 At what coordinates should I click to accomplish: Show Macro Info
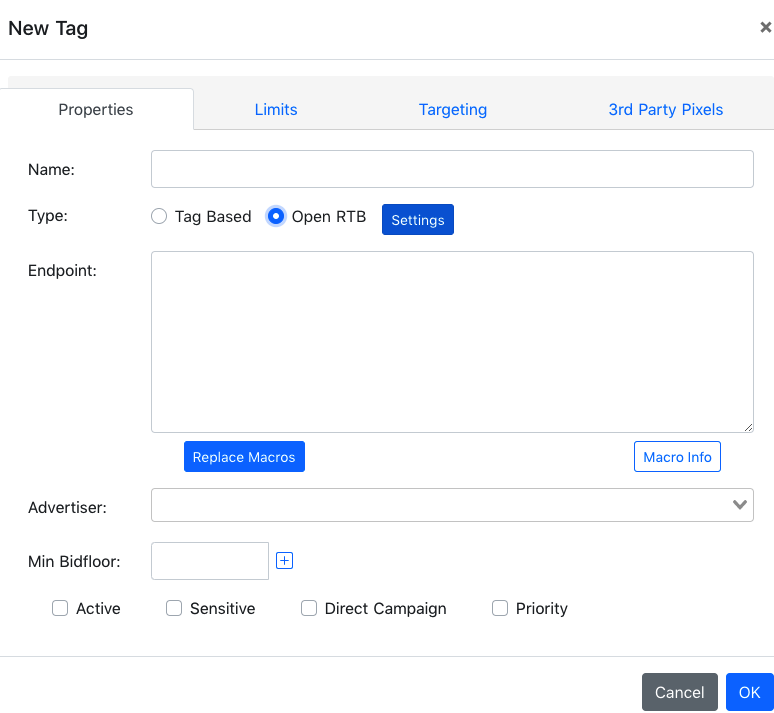pos(677,457)
